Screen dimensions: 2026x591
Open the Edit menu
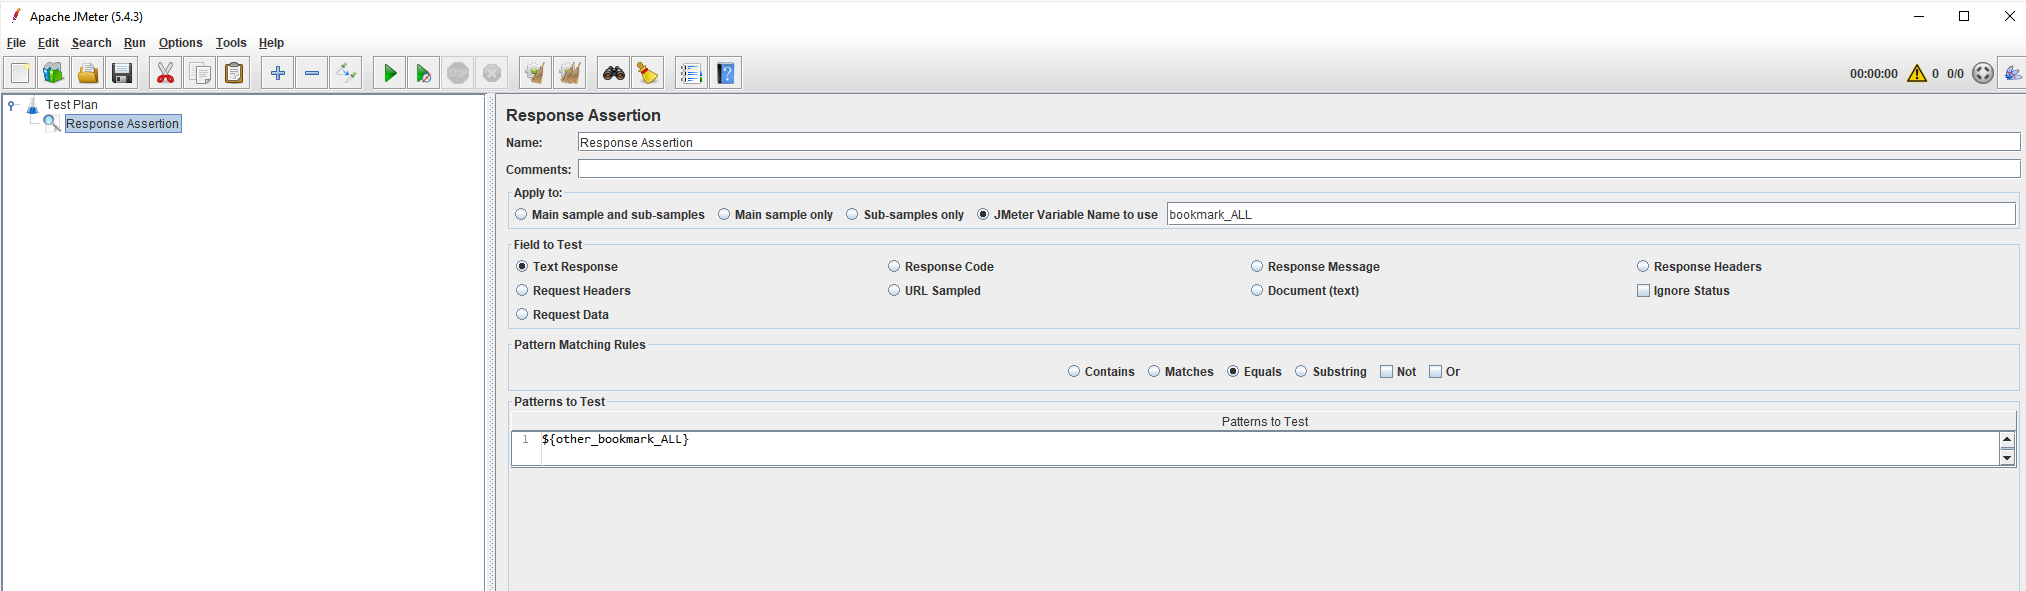pos(48,43)
